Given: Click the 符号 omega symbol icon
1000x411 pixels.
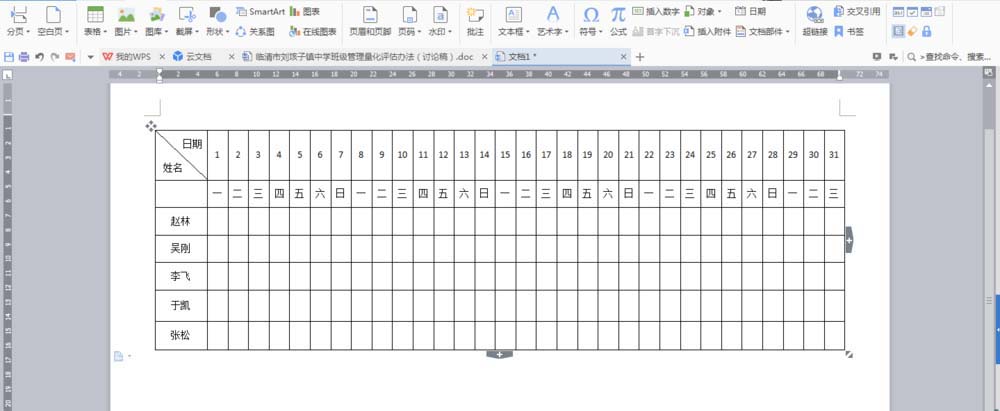Looking at the screenshot, I should tap(591, 14).
